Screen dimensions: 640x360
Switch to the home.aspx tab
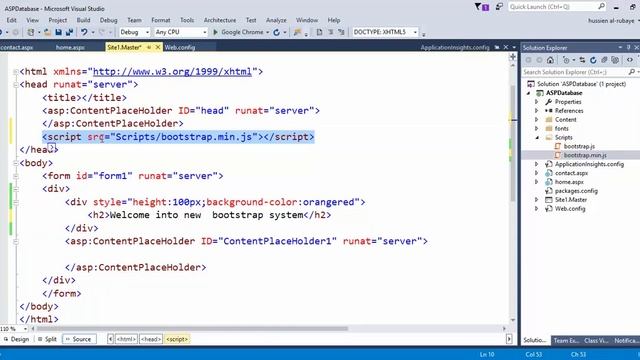coord(70,47)
